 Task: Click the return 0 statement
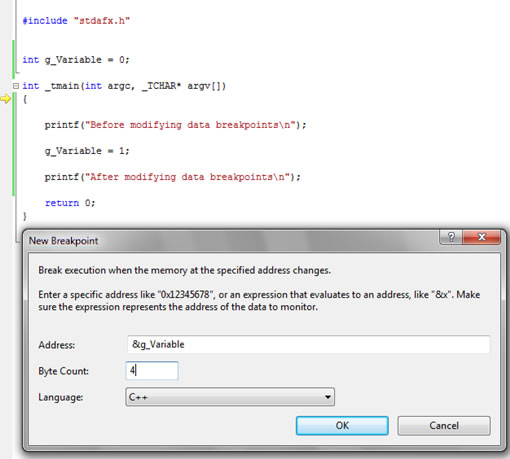point(70,203)
